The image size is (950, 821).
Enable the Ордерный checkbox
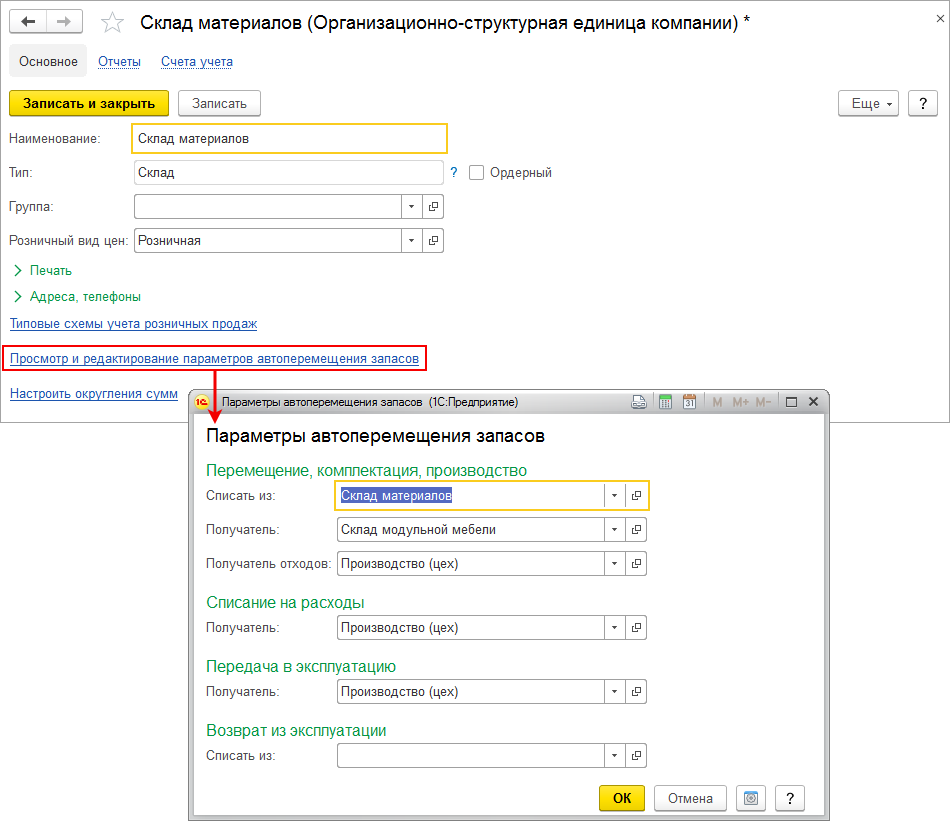[x=477, y=172]
